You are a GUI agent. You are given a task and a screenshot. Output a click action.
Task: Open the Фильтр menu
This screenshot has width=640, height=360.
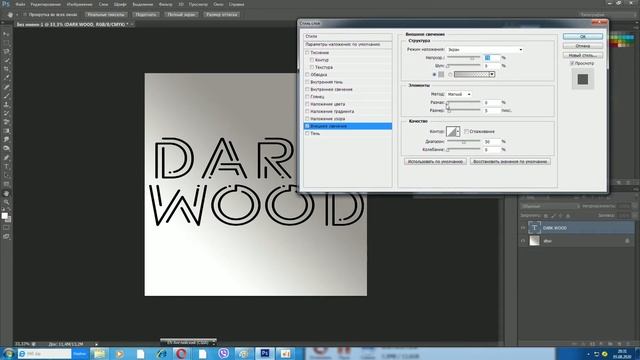click(x=165, y=4)
